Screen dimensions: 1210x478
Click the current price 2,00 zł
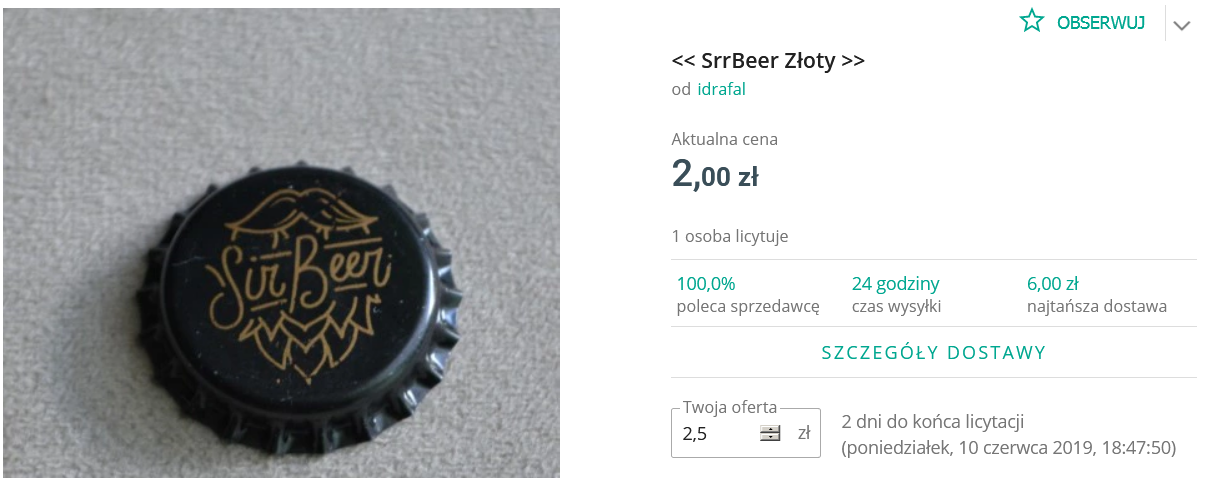(x=715, y=176)
